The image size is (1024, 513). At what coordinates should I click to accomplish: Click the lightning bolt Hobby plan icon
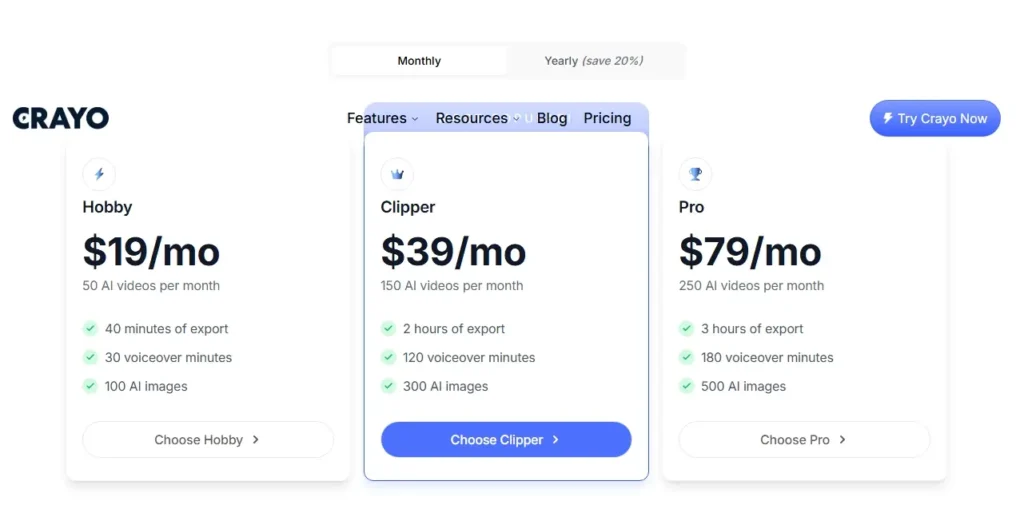tap(99, 174)
